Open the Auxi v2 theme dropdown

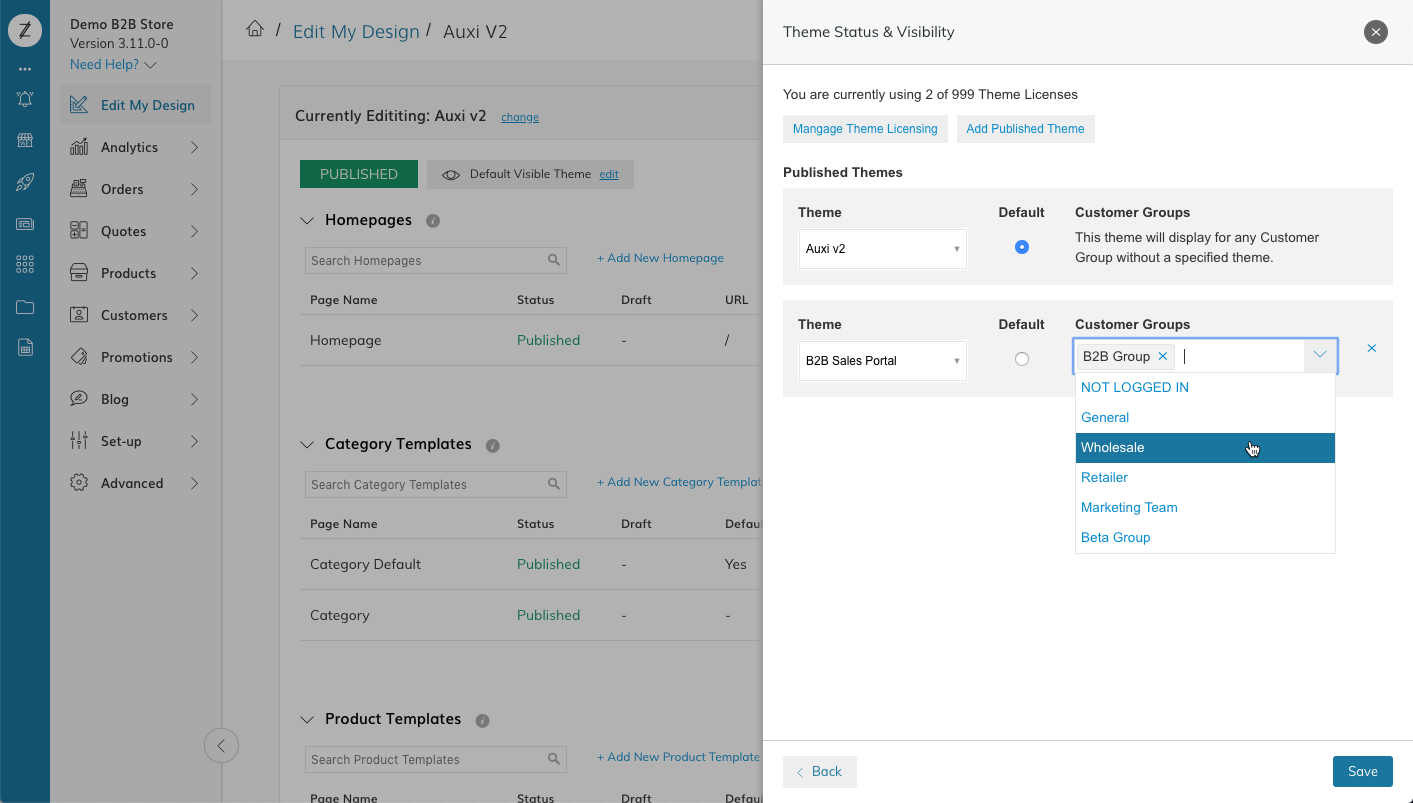(x=883, y=249)
